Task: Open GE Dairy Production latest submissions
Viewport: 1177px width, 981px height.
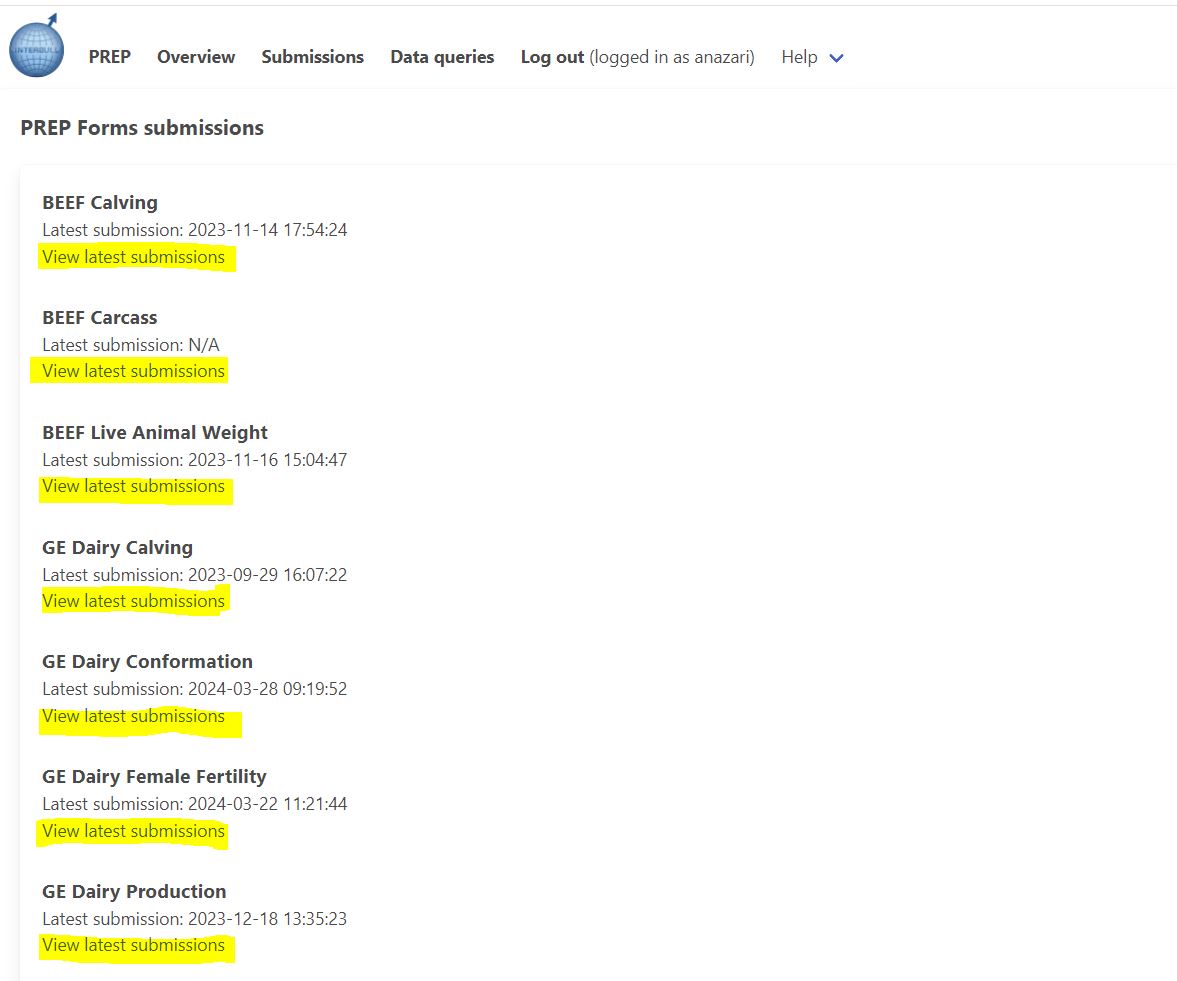Action: click(x=133, y=945)
